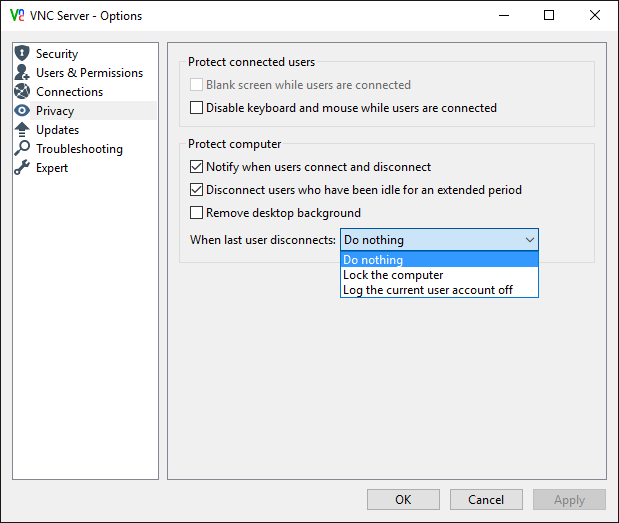Collapse the When last user disconnects dropdown
Viewport: 619px width, 523px height.
pyautogui.click(x=529, y=240)
